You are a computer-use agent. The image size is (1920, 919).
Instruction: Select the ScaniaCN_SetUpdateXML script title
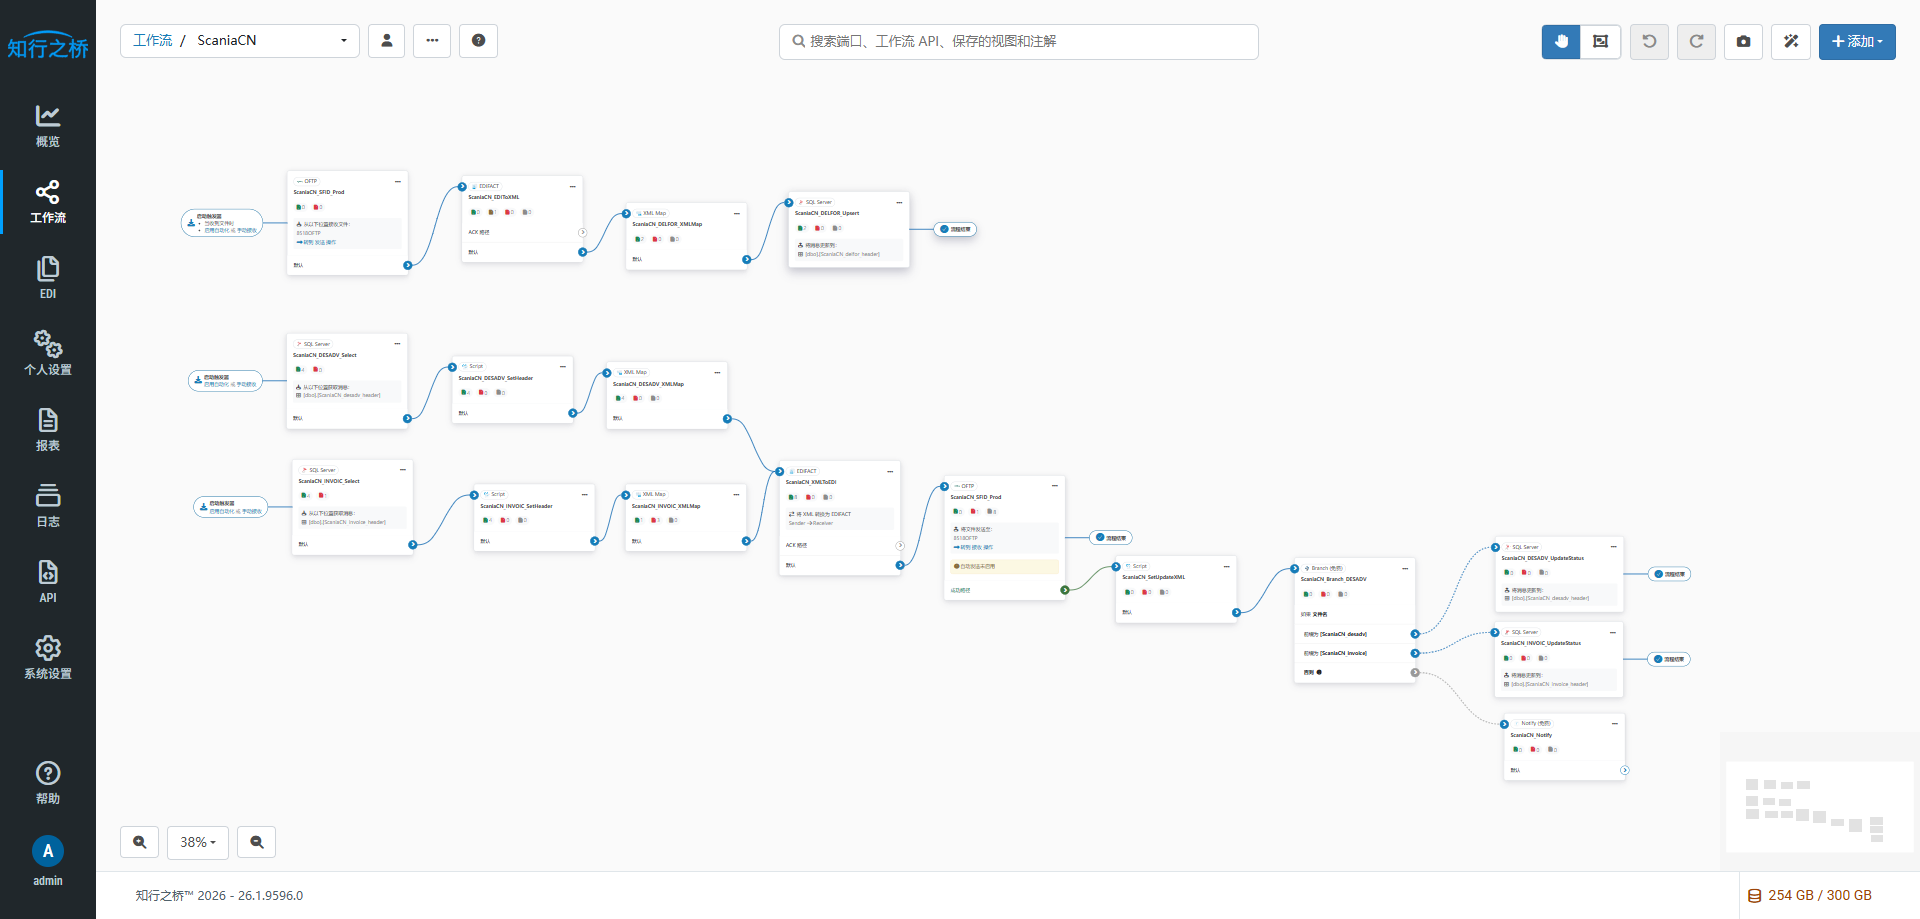[x=1154, y=577]
